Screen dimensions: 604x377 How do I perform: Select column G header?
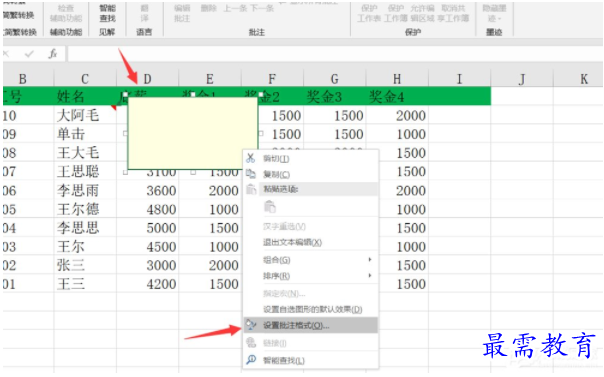pyautogui.click(x=335, y=79)
